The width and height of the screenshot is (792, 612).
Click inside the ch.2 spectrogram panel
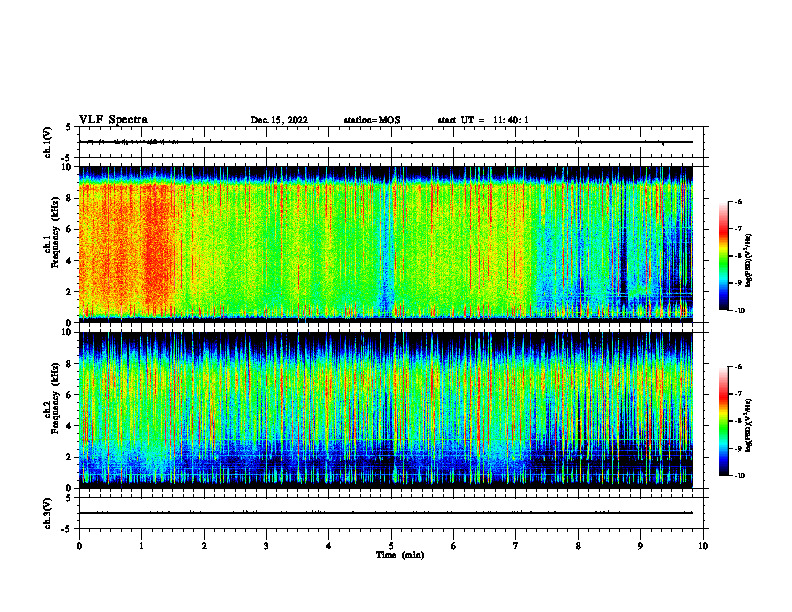(386, 410)
